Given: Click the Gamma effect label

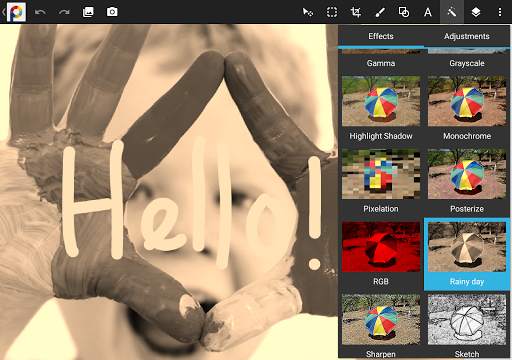Looking at the screenshot, I should pos(381,63).
